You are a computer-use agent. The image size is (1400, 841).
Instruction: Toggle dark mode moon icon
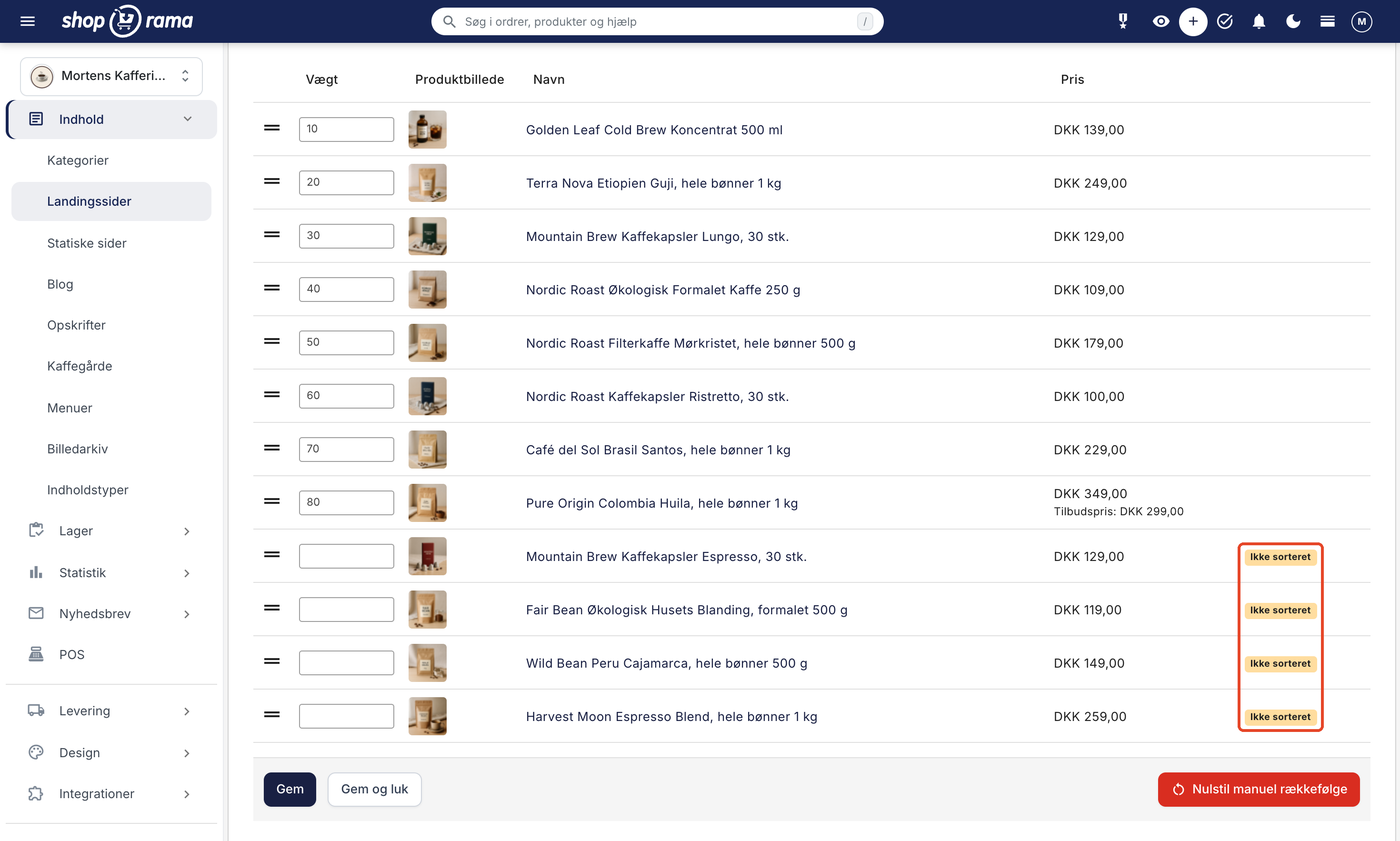pos(1293,21)
